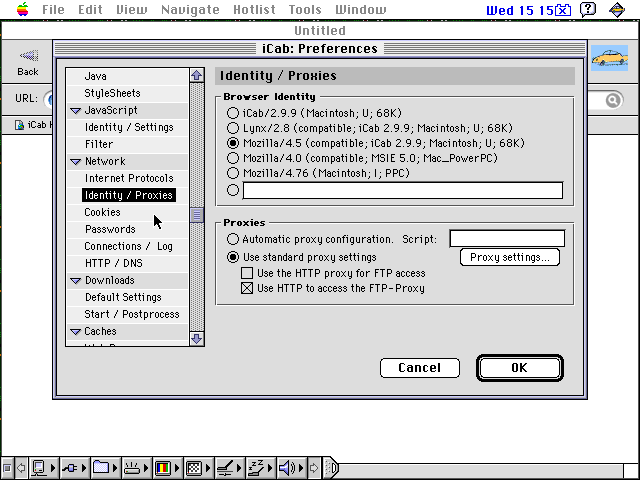The image size is (640, 480).
Task: Click the iCab page tab icon
Action: click(19, 125)
